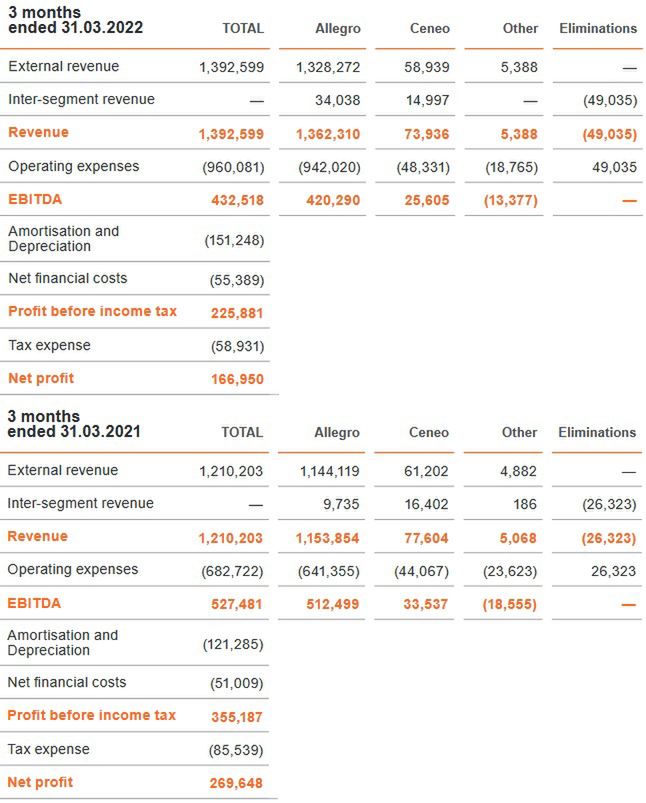The width and height of the screenshot is (646, 803).
Task: Select the Ceneo column header in the 2021 table
Action: (x=429, y=433)
